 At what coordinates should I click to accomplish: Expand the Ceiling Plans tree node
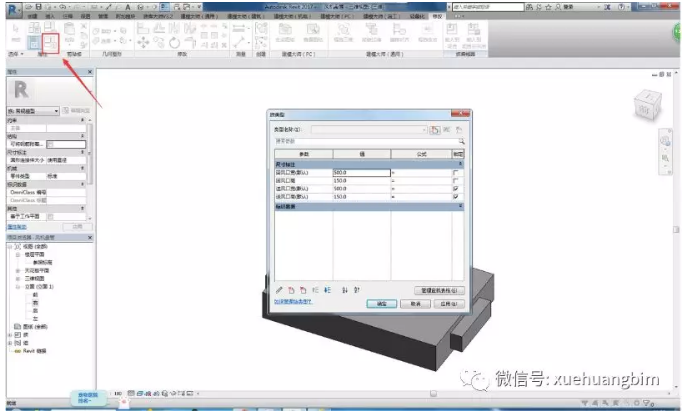[18, 271]
